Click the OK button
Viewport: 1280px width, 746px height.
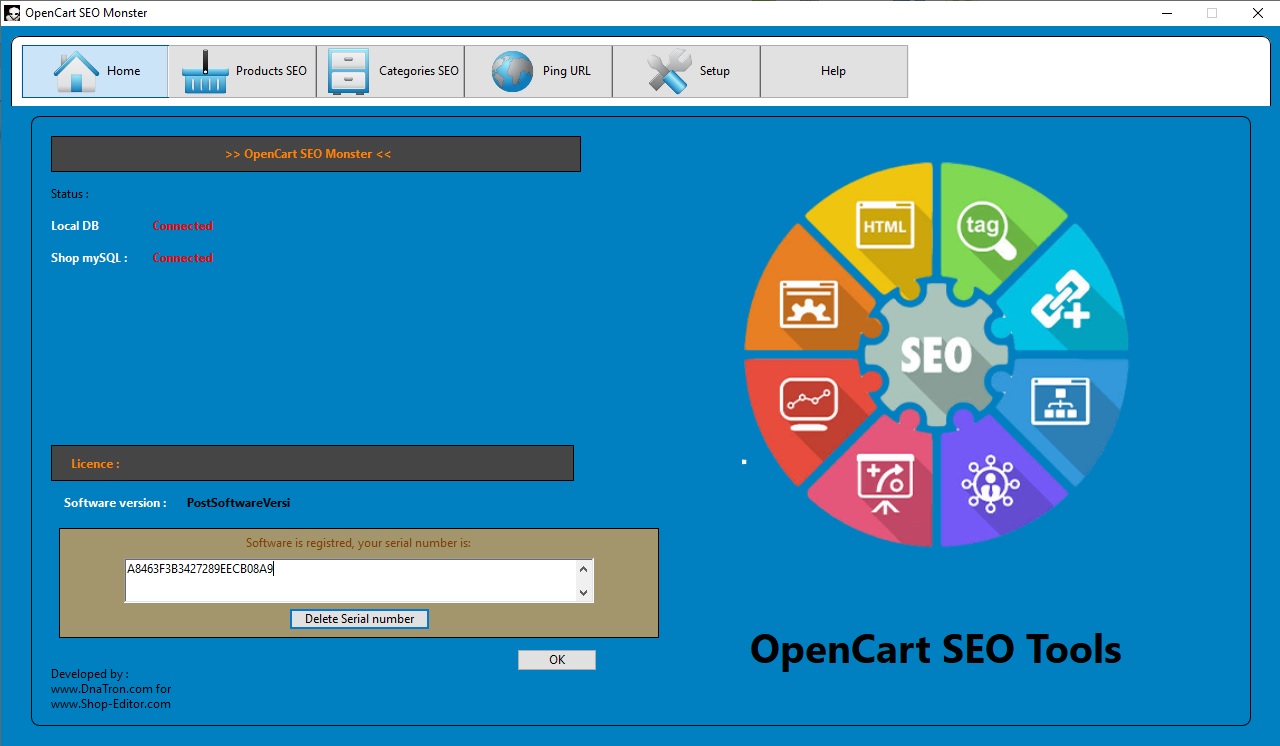557,660
